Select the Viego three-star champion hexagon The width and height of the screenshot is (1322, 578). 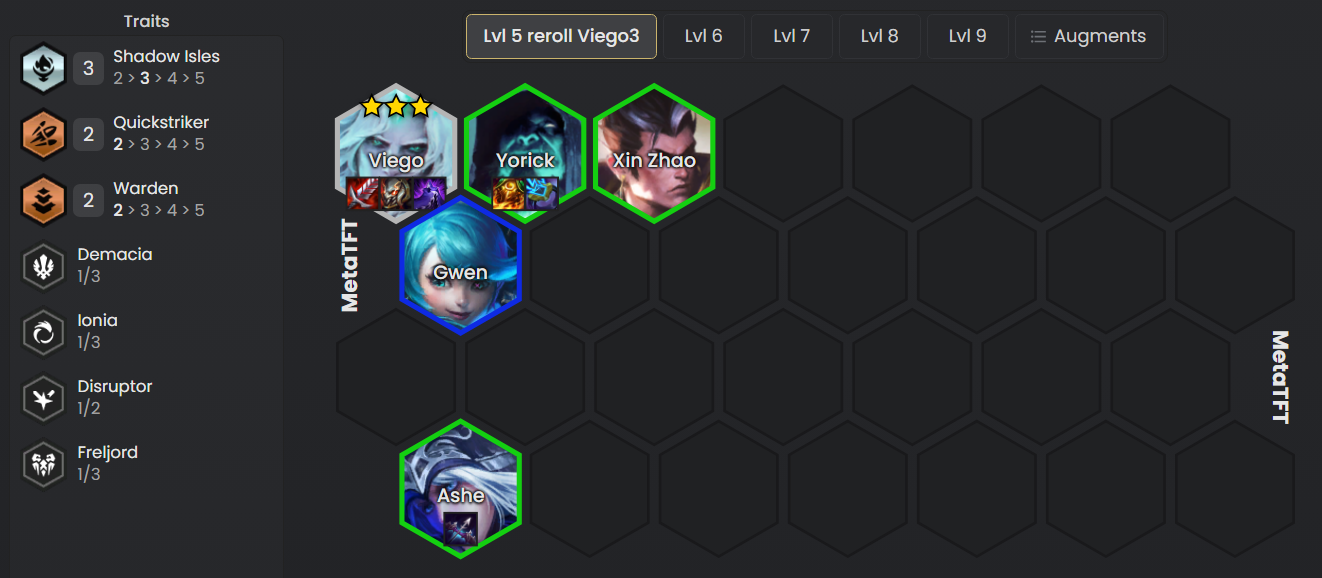coord(396,153)
